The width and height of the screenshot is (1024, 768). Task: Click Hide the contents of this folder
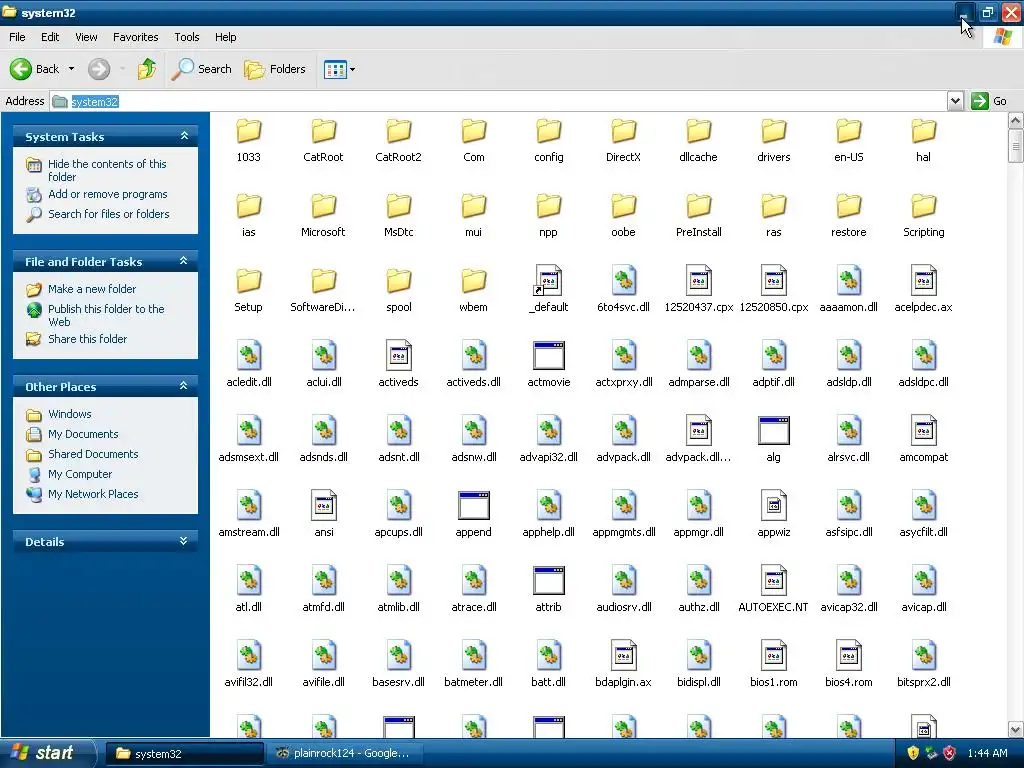107,170
